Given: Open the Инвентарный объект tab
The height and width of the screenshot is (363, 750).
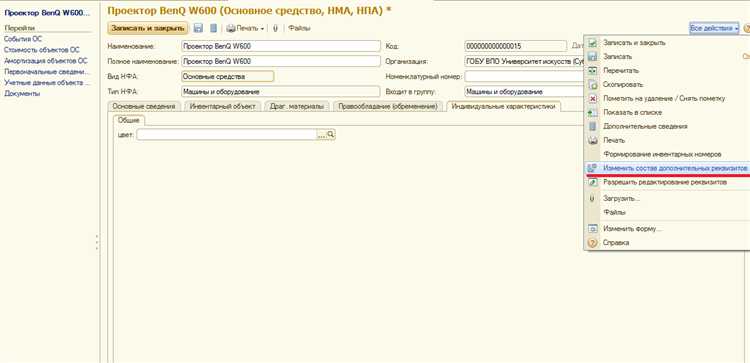Looking at the screenshot, I should pos(222,106).
